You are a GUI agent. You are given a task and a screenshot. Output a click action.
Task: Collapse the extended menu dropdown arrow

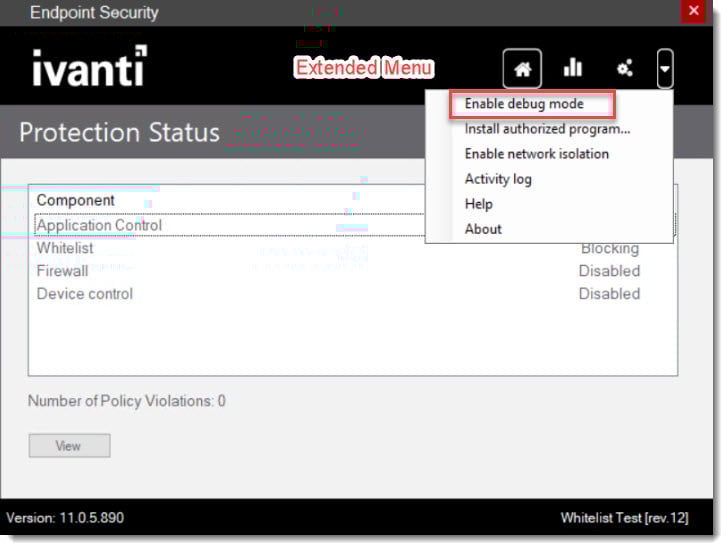[x=666, y=69]
